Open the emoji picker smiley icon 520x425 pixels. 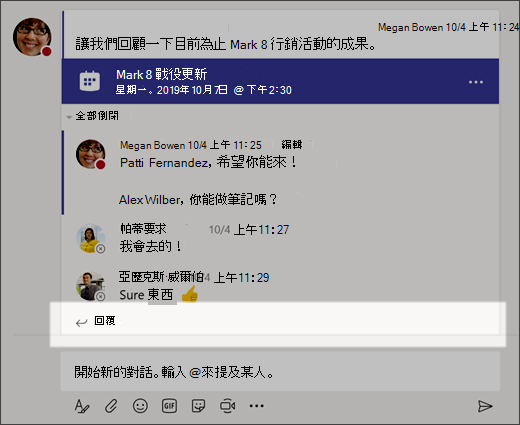140,406
